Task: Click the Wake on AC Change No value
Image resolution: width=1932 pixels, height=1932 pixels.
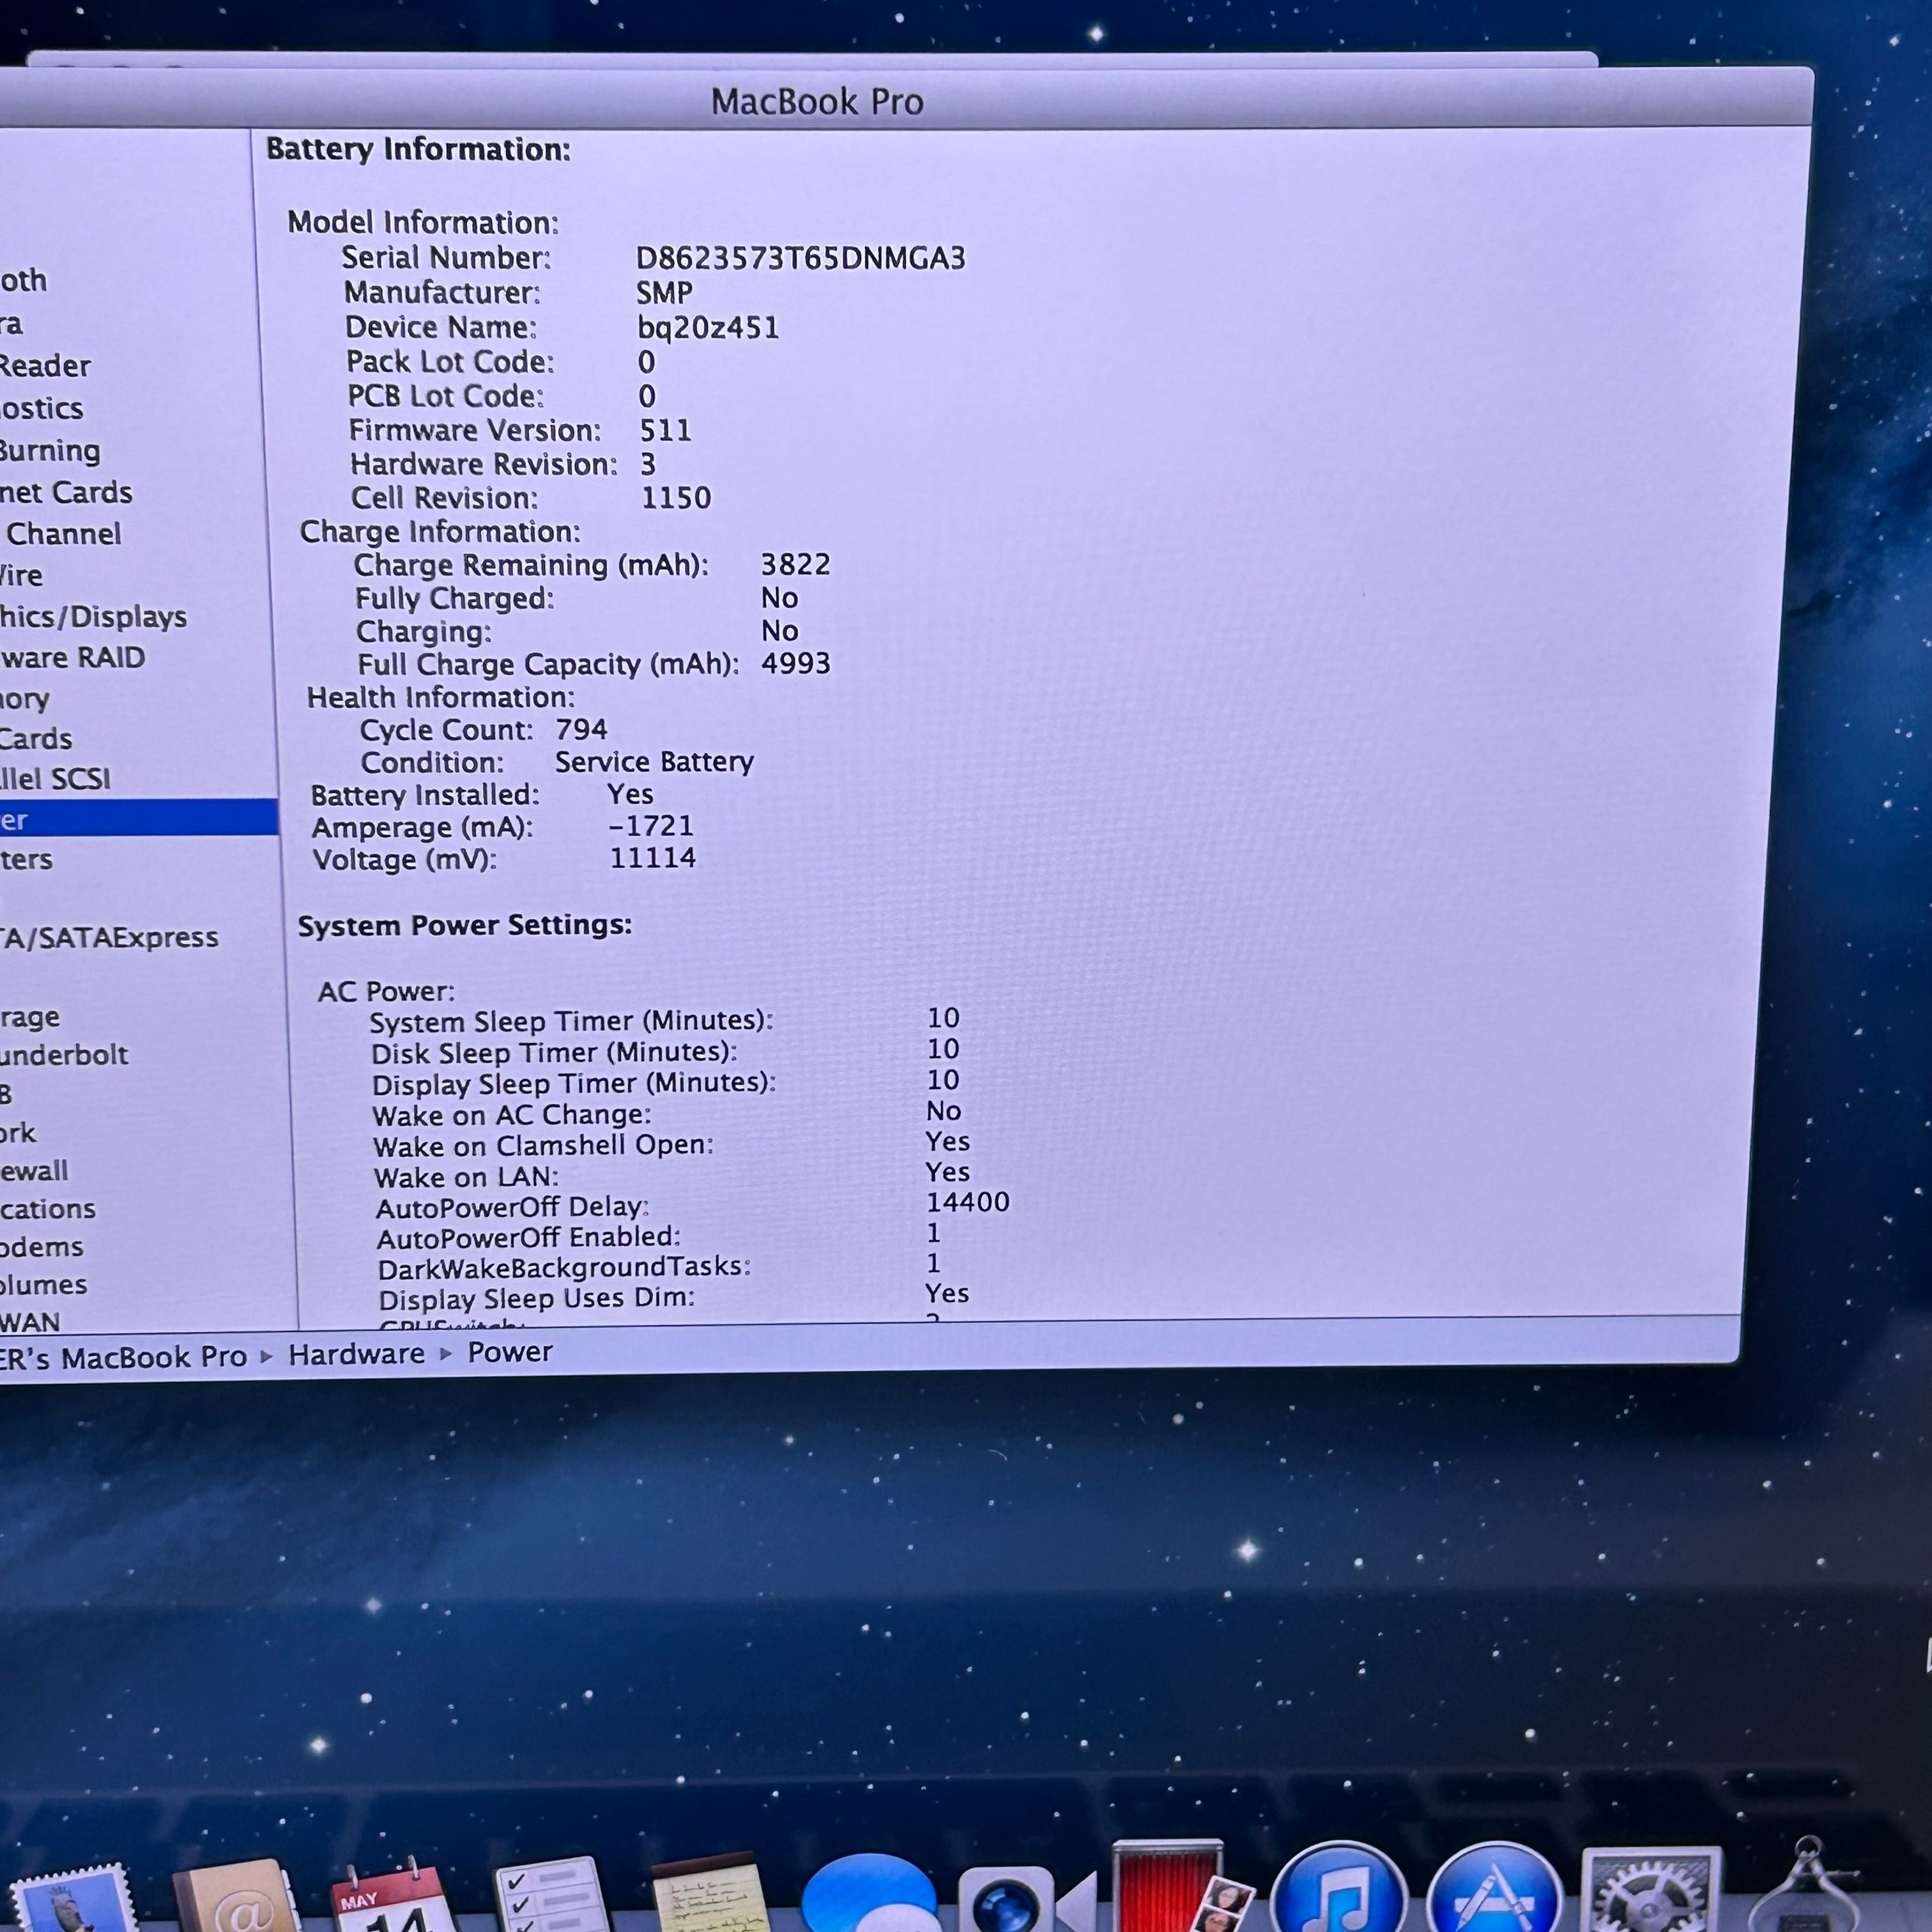Action: 943,1111
